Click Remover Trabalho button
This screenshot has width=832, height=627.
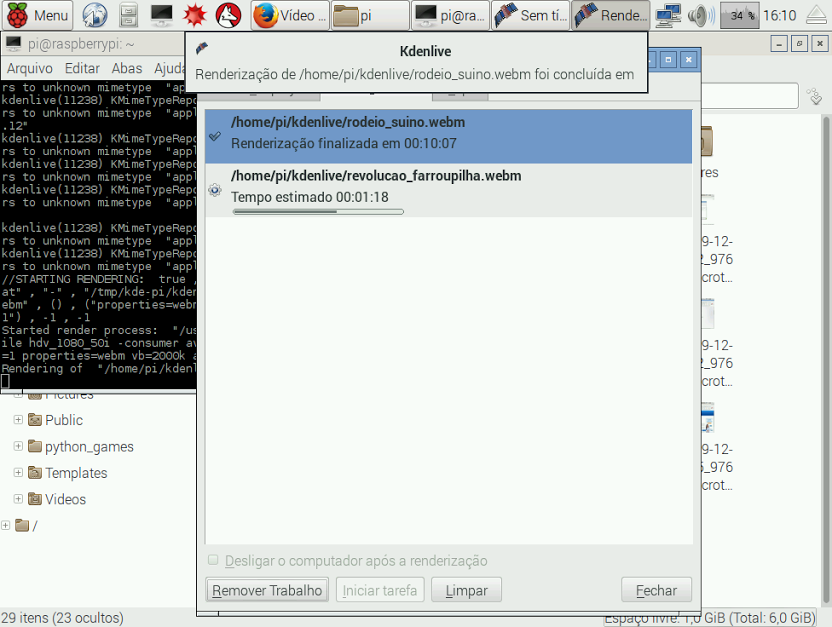(267, 590)
